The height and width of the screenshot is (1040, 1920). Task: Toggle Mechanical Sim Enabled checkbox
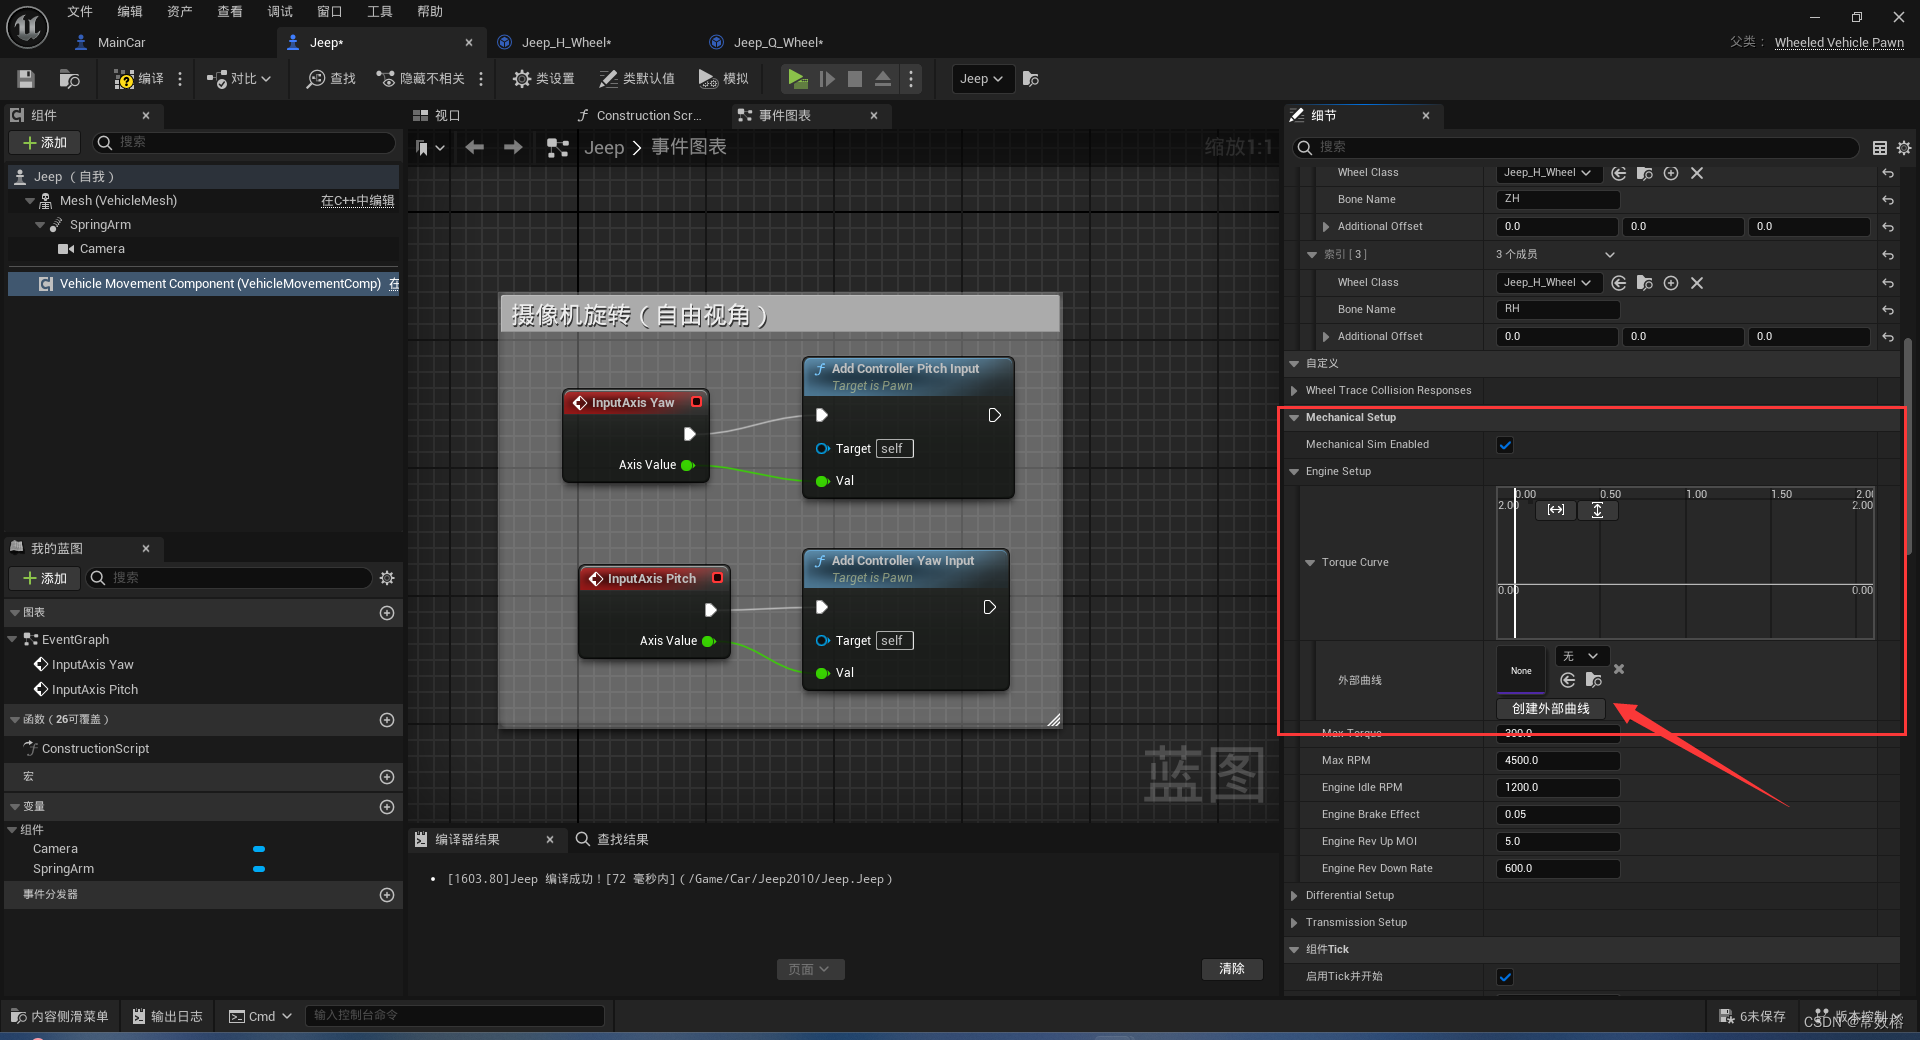[1505, 445]
